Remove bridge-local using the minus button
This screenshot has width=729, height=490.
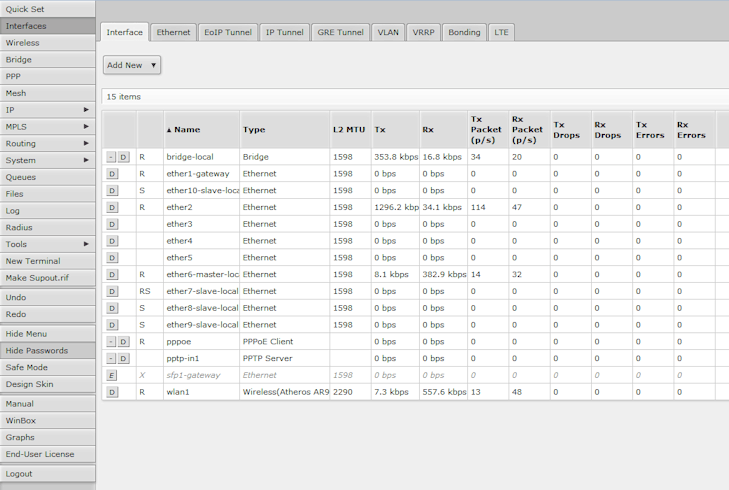(x=111, y=157)
